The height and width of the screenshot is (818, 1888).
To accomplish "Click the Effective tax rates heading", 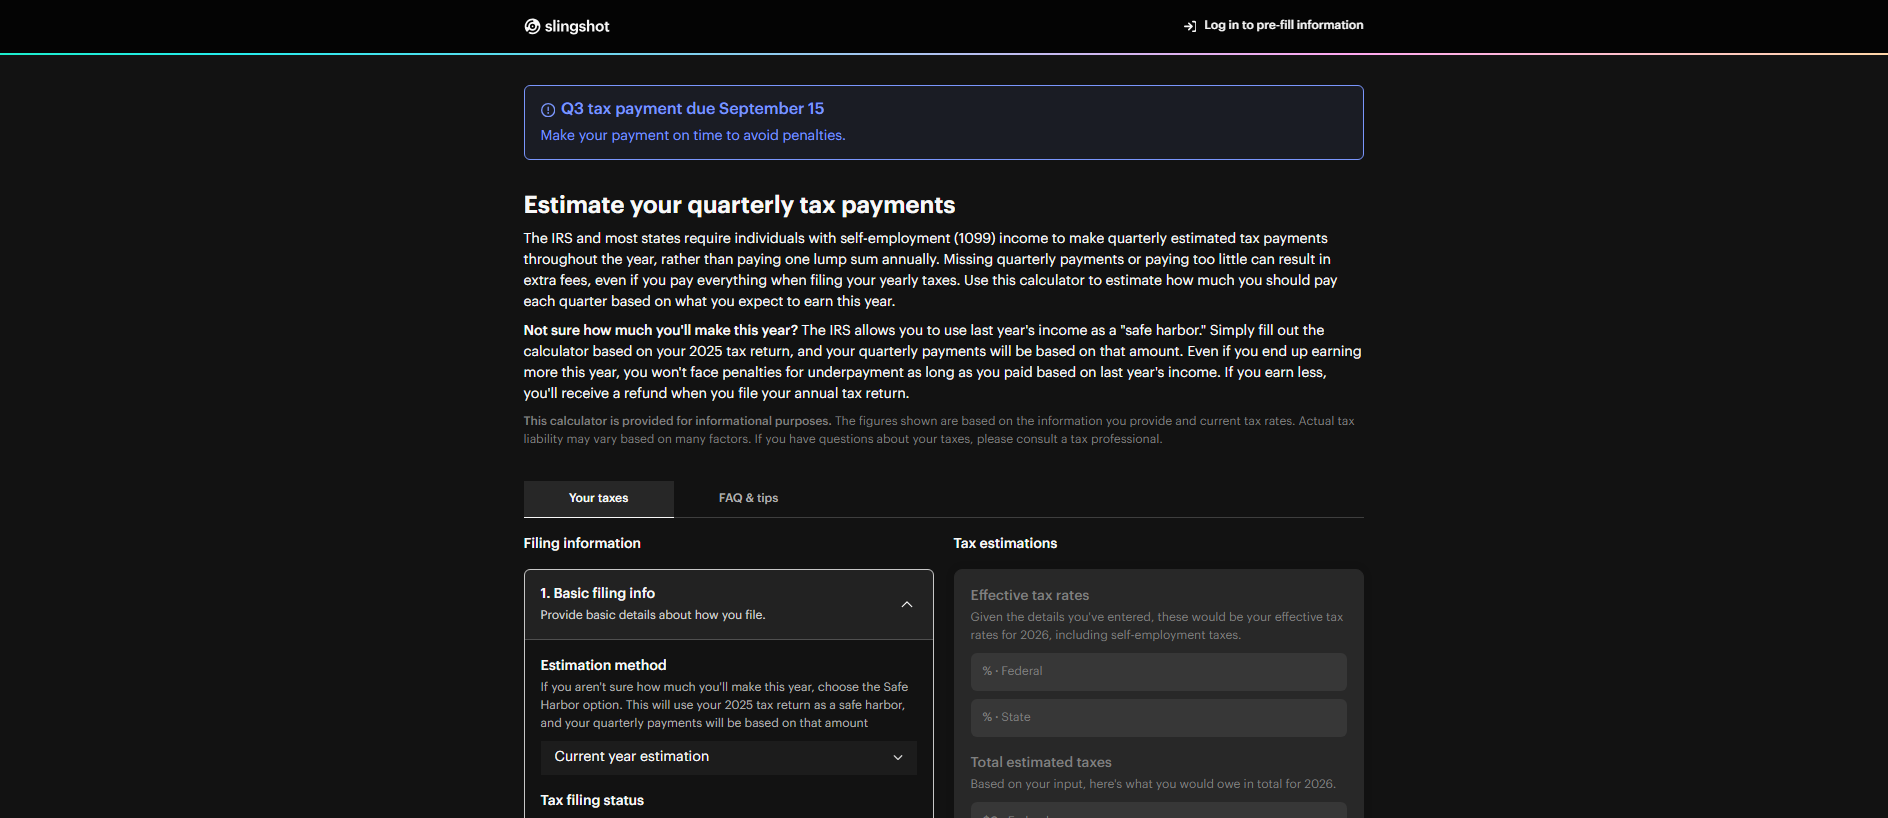I will [1030, 595].
